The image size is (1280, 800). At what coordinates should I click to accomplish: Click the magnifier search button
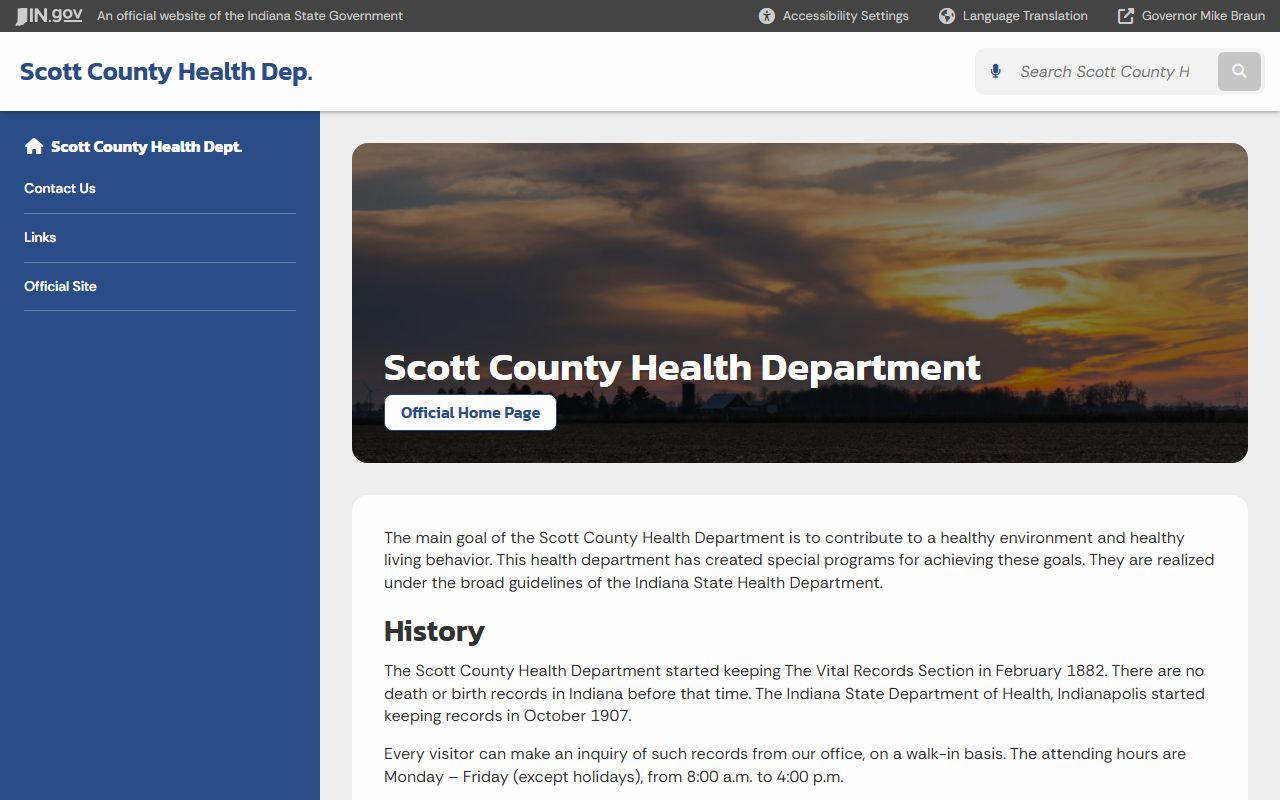coord(1239,71)
